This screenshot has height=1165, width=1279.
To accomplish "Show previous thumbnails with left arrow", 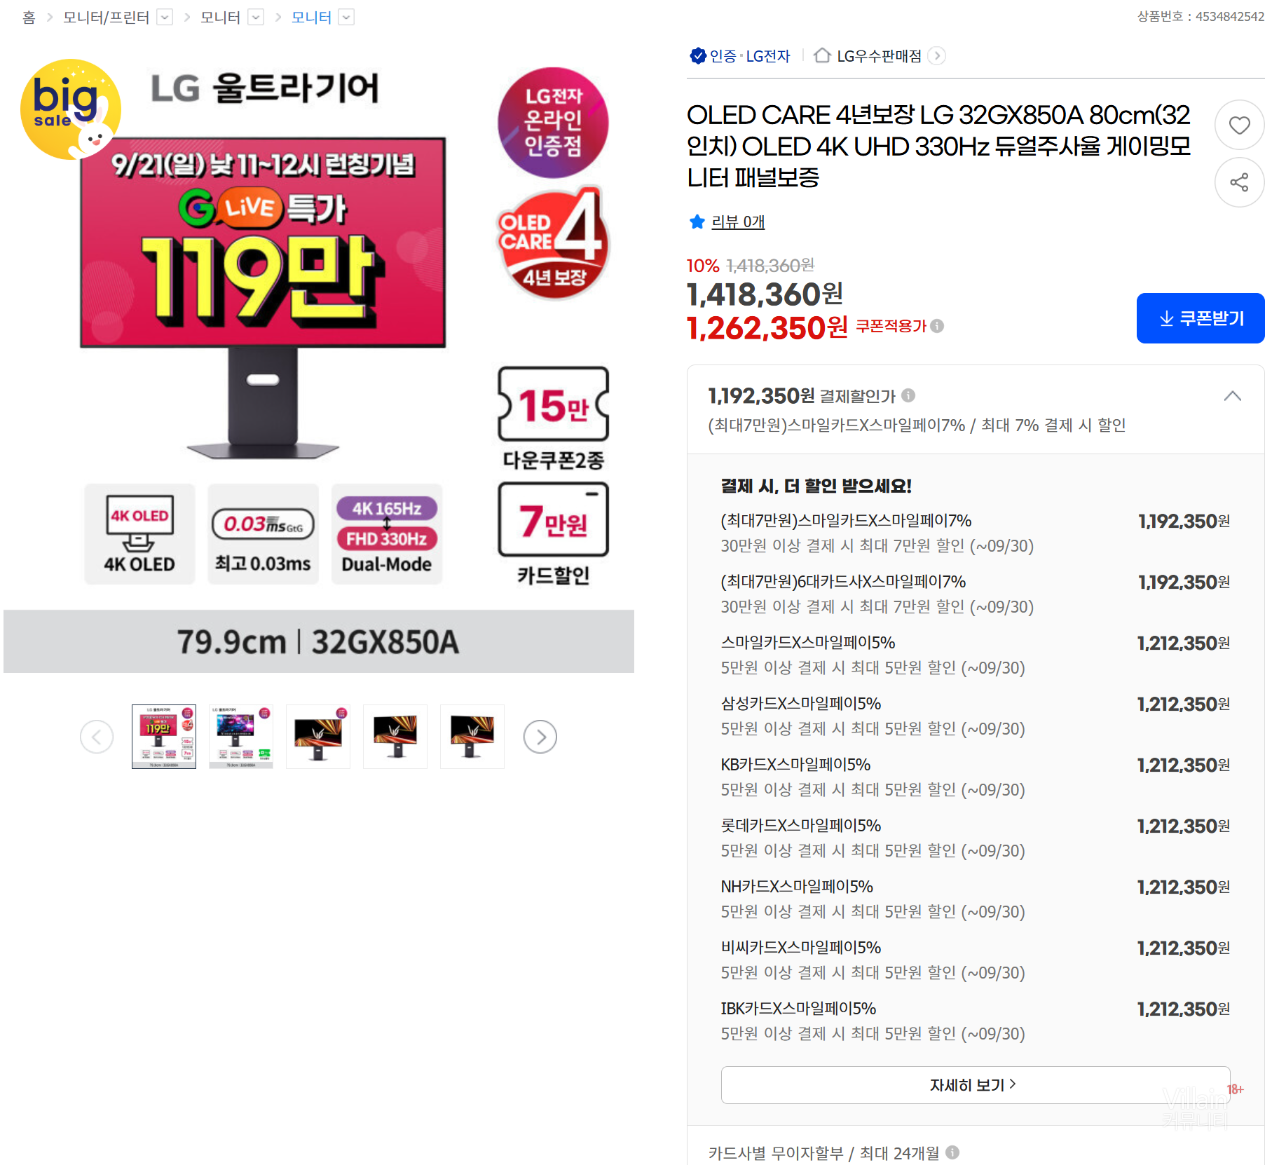I will [97, 737].
